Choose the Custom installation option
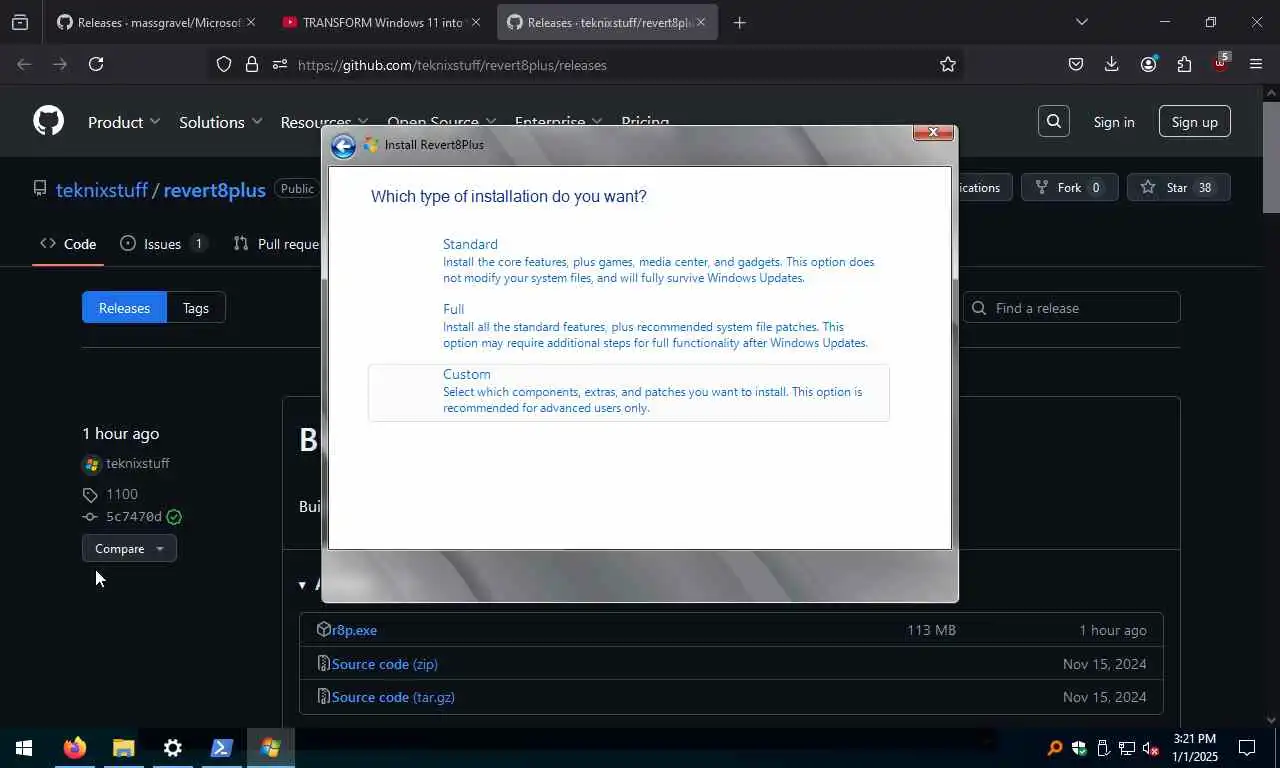The height and width of the screenshot is (768, 1280). click(628, 392)
